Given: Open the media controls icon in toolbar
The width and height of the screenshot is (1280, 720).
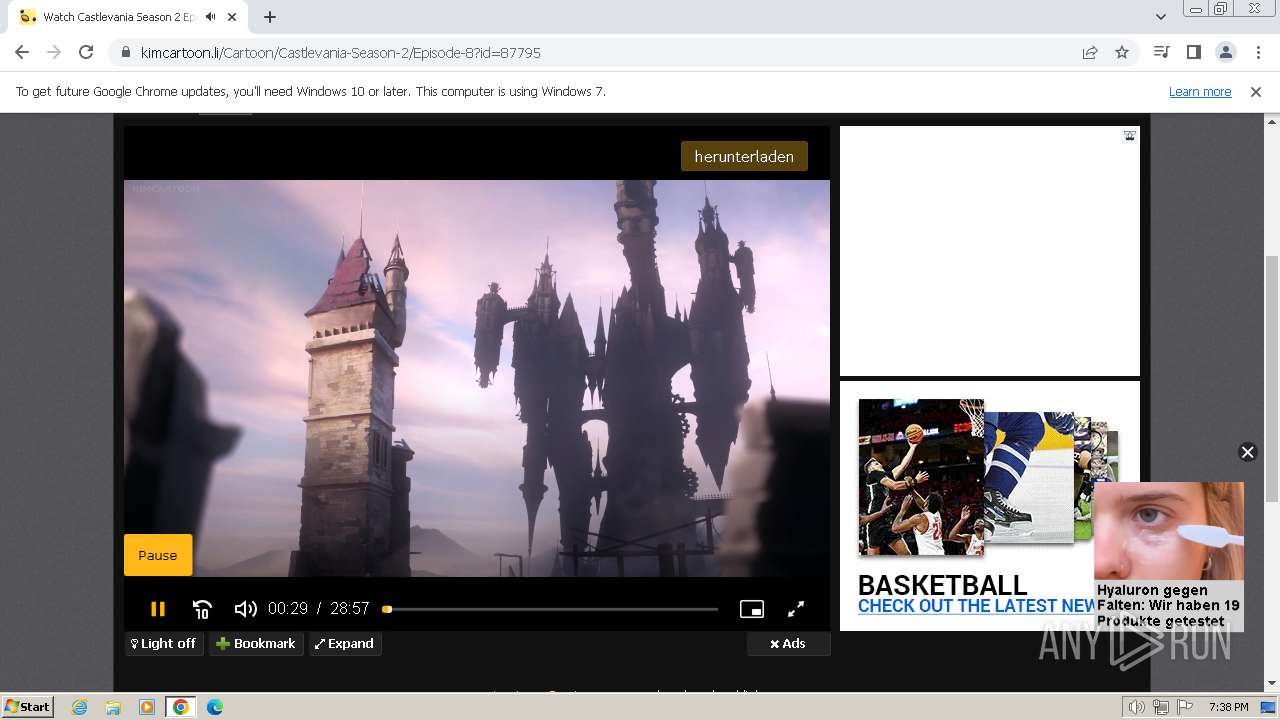Looking at the screenshot, I should [x=1161, y=52].
